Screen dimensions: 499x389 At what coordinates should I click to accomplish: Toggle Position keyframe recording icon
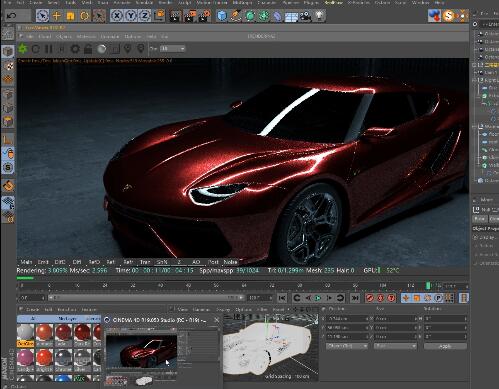pos(406,298)
